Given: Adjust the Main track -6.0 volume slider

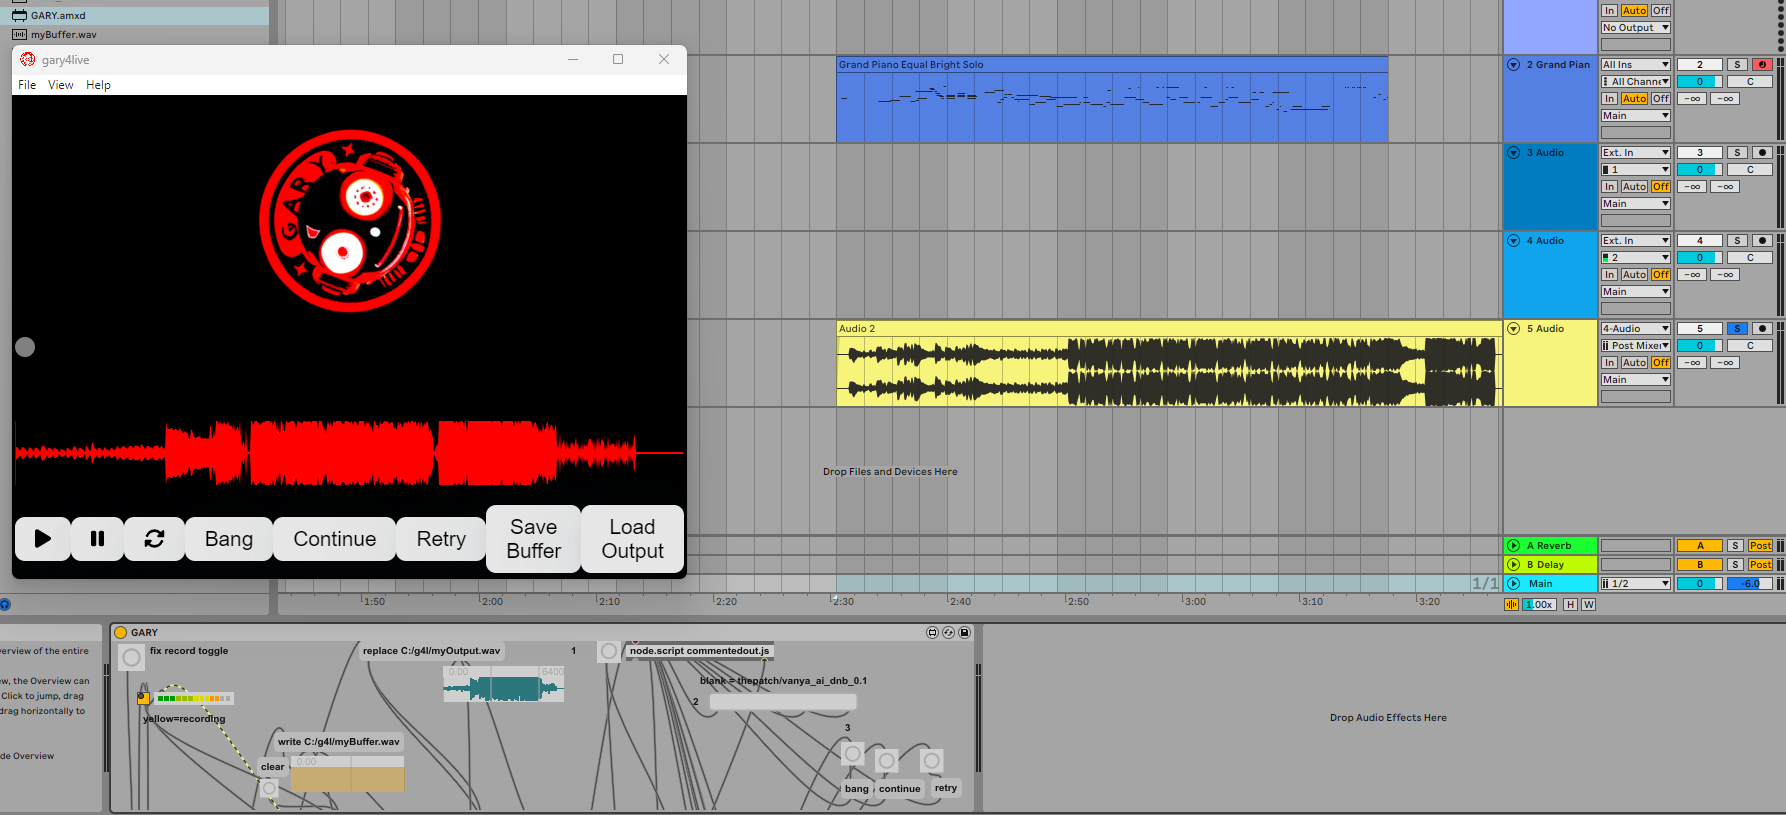Looking at the screenshot, I should [1749, 584].
